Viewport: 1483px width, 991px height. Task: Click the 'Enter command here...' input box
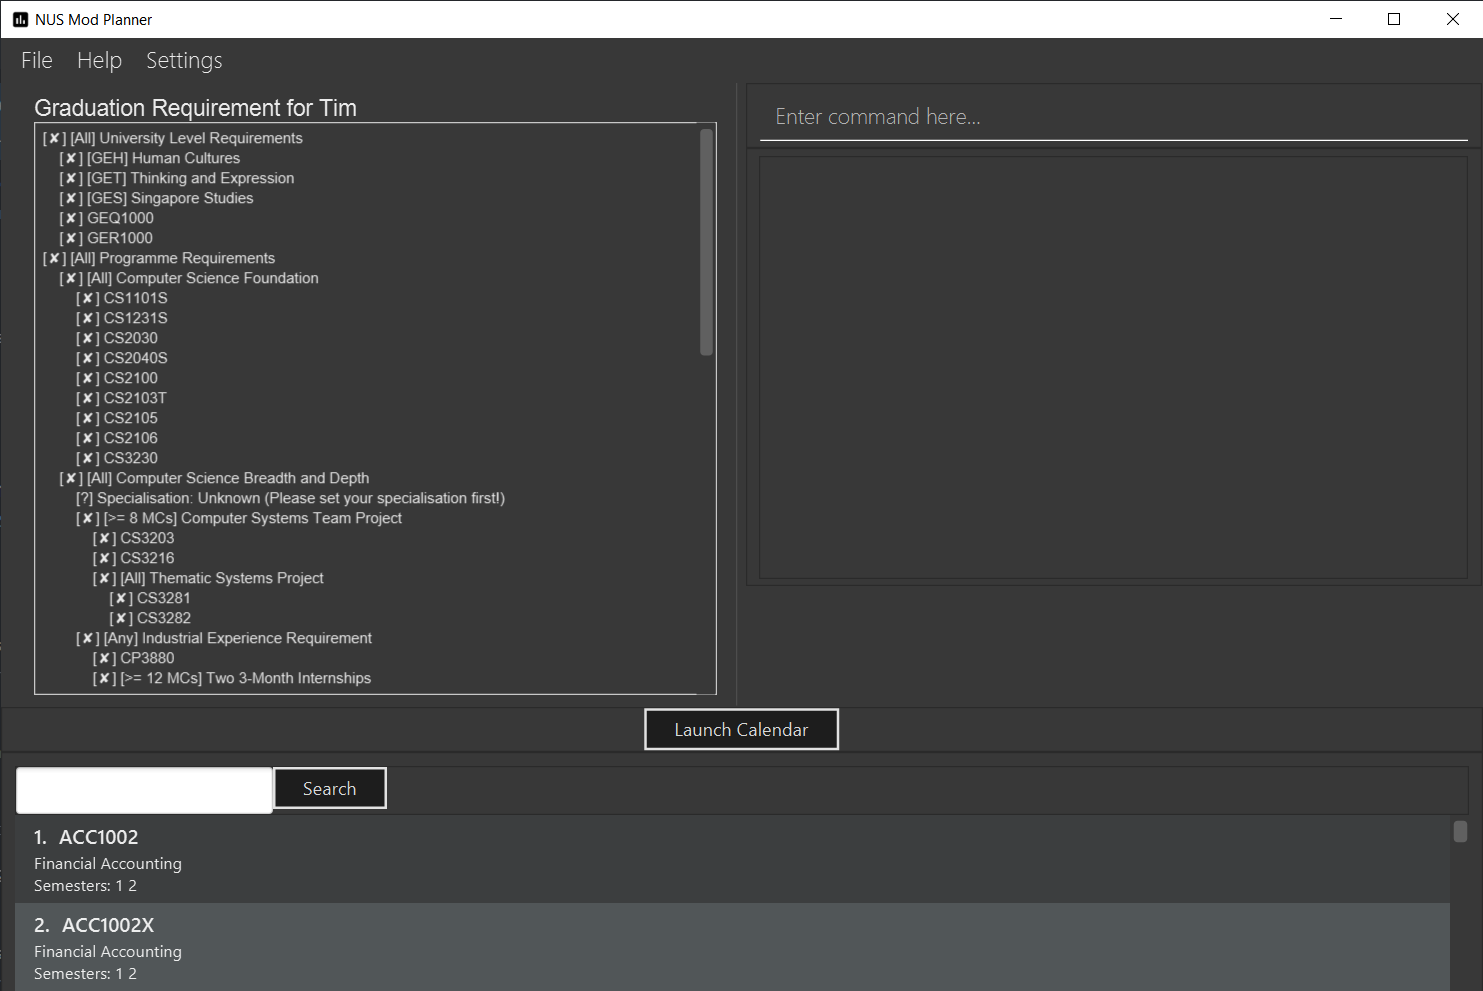1113,117
